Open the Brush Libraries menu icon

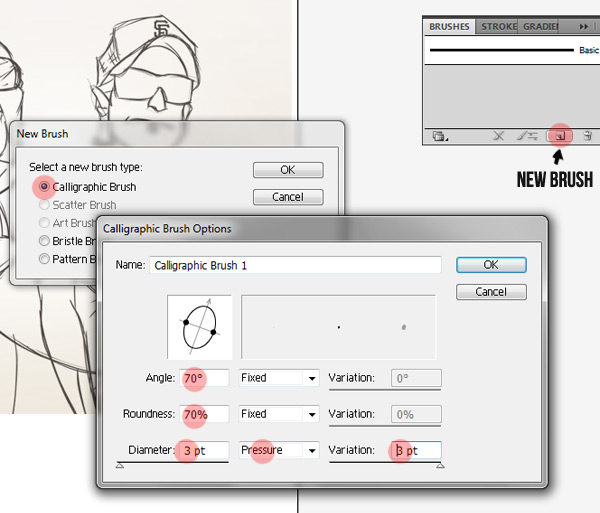point(439,135)
